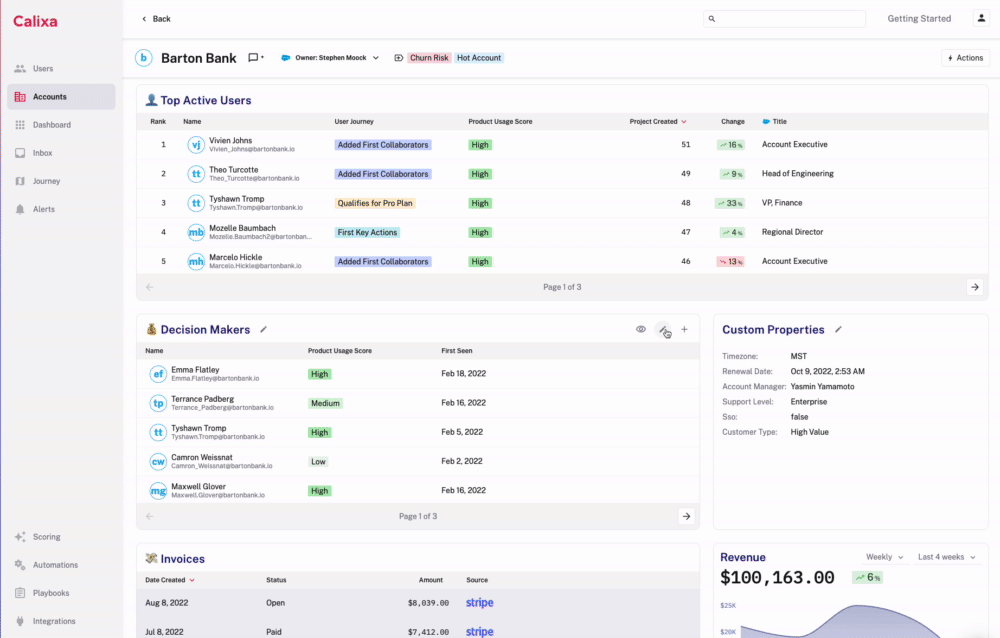
Task: Open the Actions button menu
Action: pos(964,58)
